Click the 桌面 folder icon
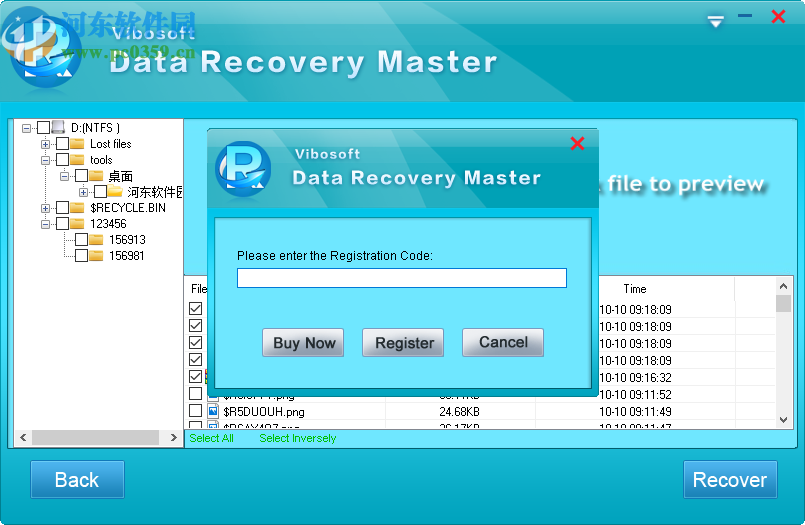 [96, 176]
